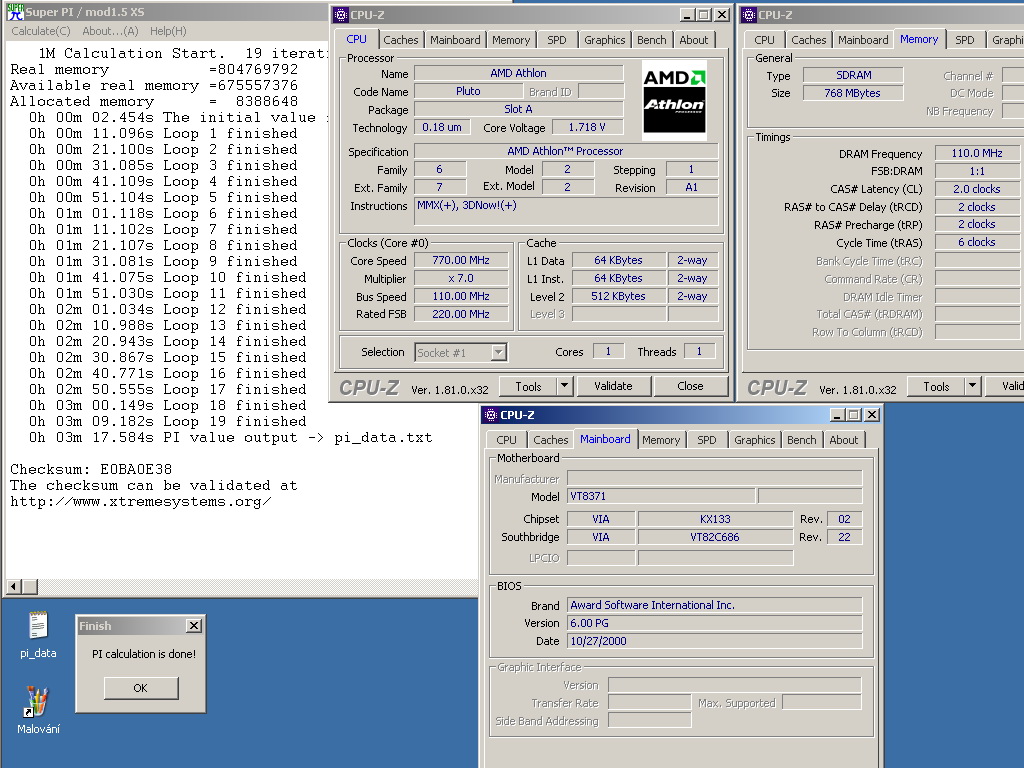Click the xtremesystems.org URL text
This screenshot has height=768, width=1024.
pos(140,502)
